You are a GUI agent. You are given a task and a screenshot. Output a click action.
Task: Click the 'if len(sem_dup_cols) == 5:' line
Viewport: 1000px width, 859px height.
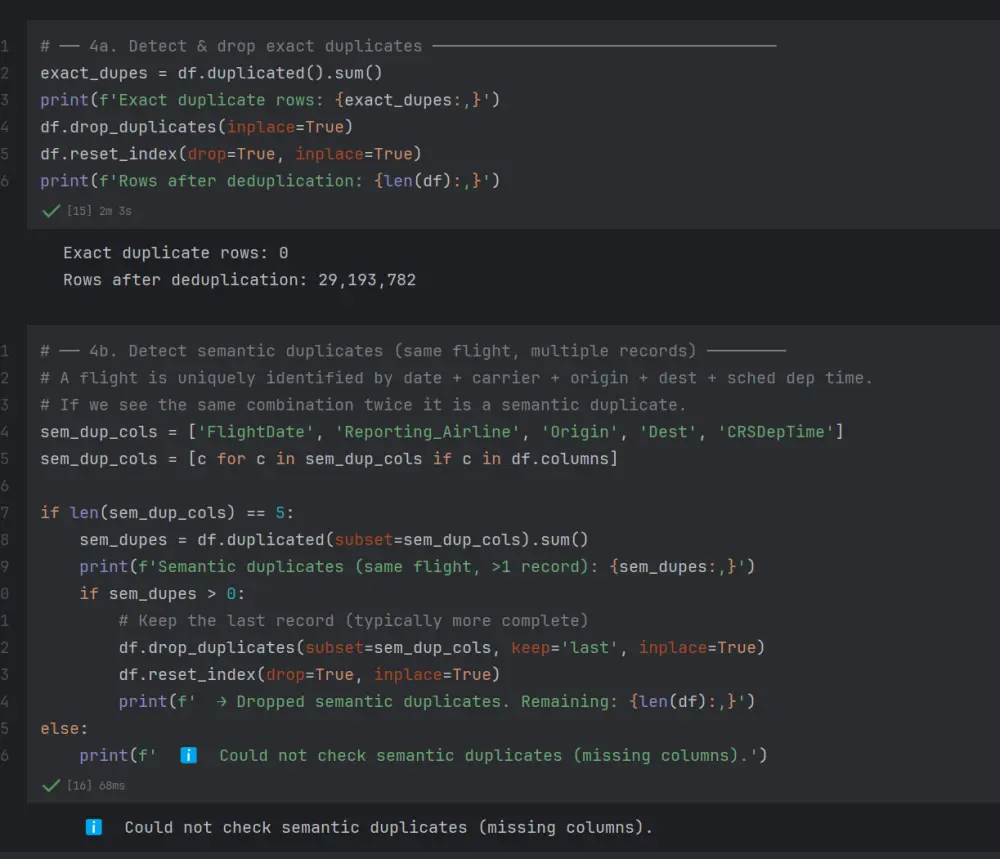pyautogui.click(x=167, y=513)
